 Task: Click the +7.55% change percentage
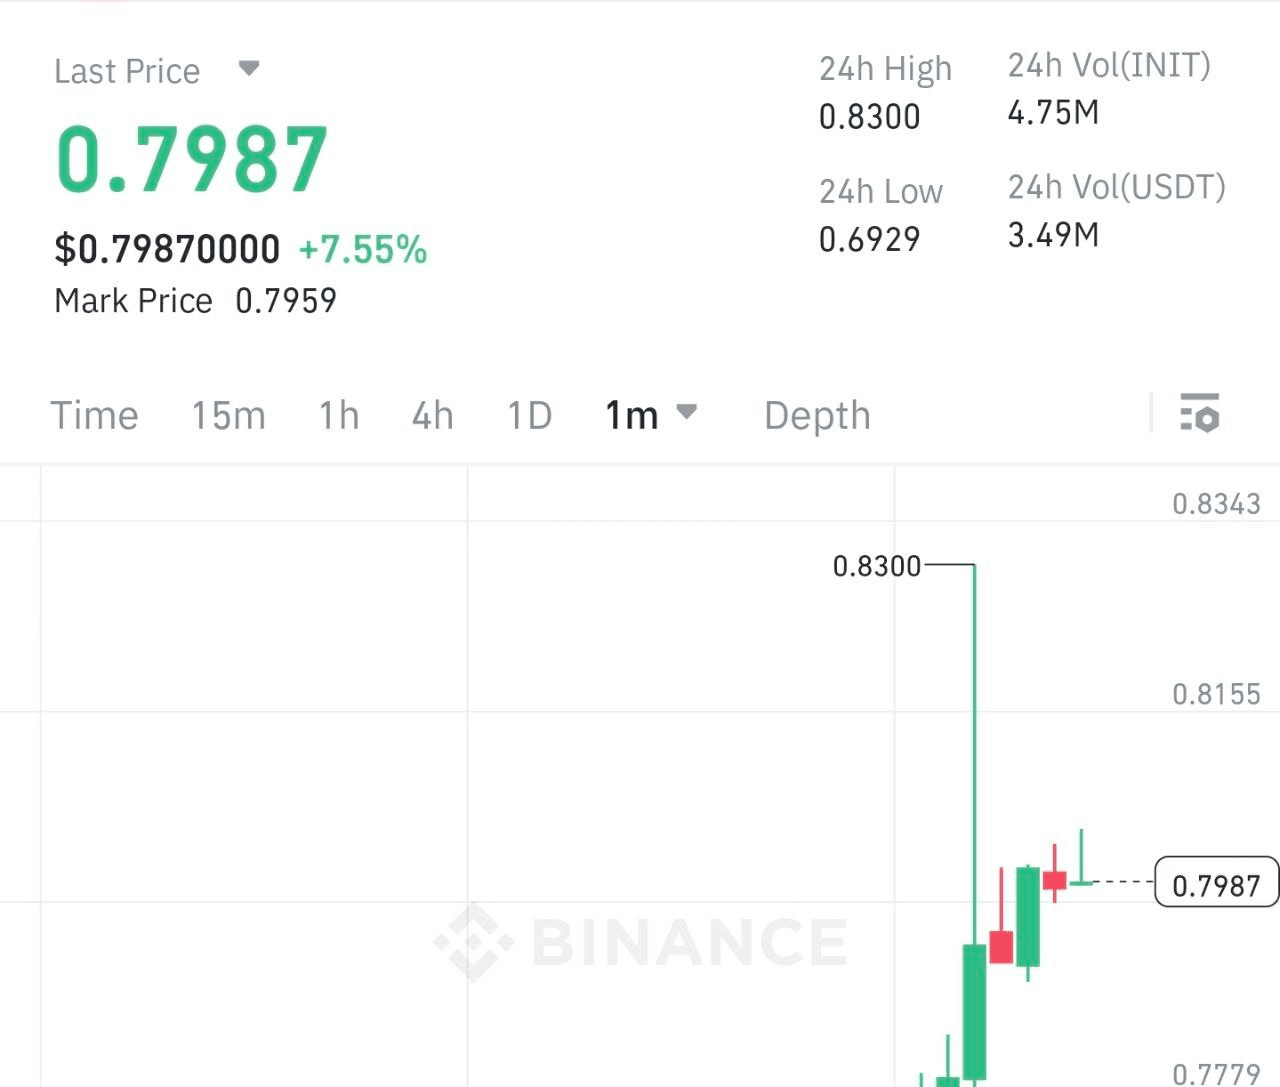363,249
